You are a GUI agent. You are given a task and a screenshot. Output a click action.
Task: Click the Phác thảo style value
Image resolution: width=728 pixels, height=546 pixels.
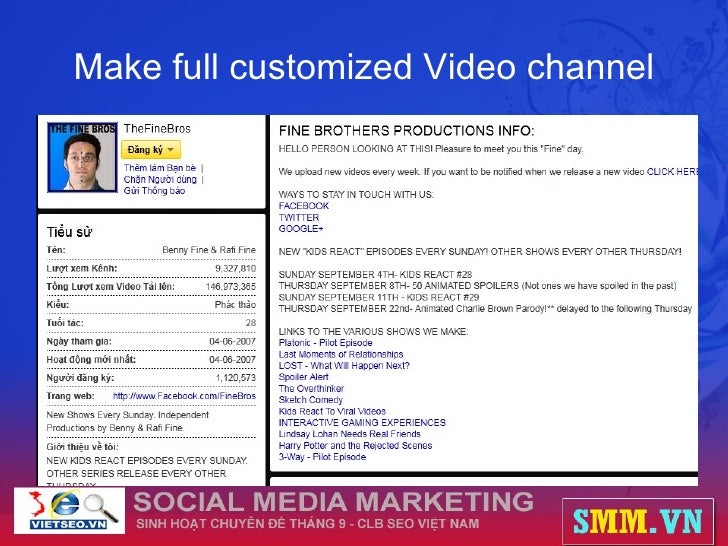click(235, 305)
